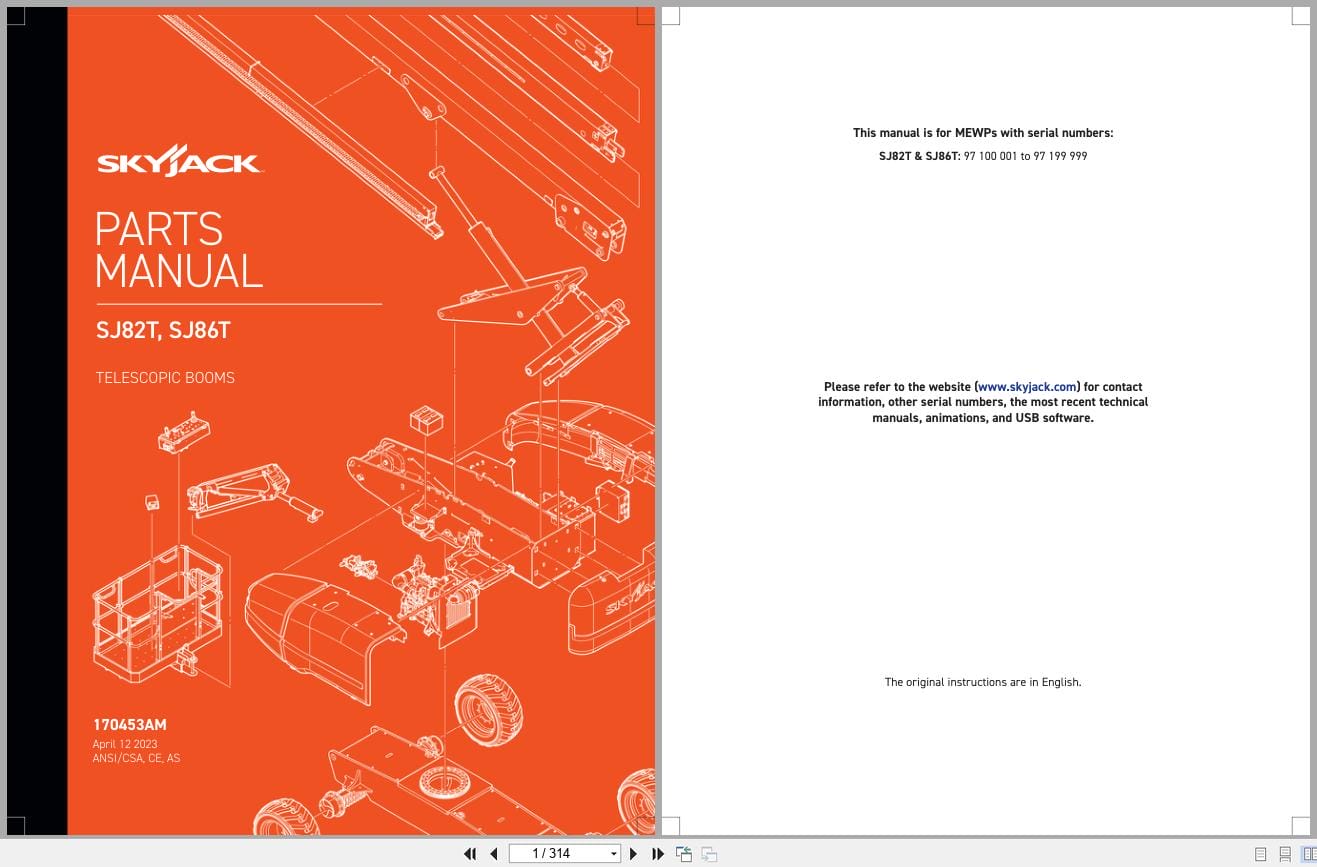Image resolution: width=1317 pixels, height=867 pixels.
Task: Go back to the previous view
Action: tap(684, 853)
